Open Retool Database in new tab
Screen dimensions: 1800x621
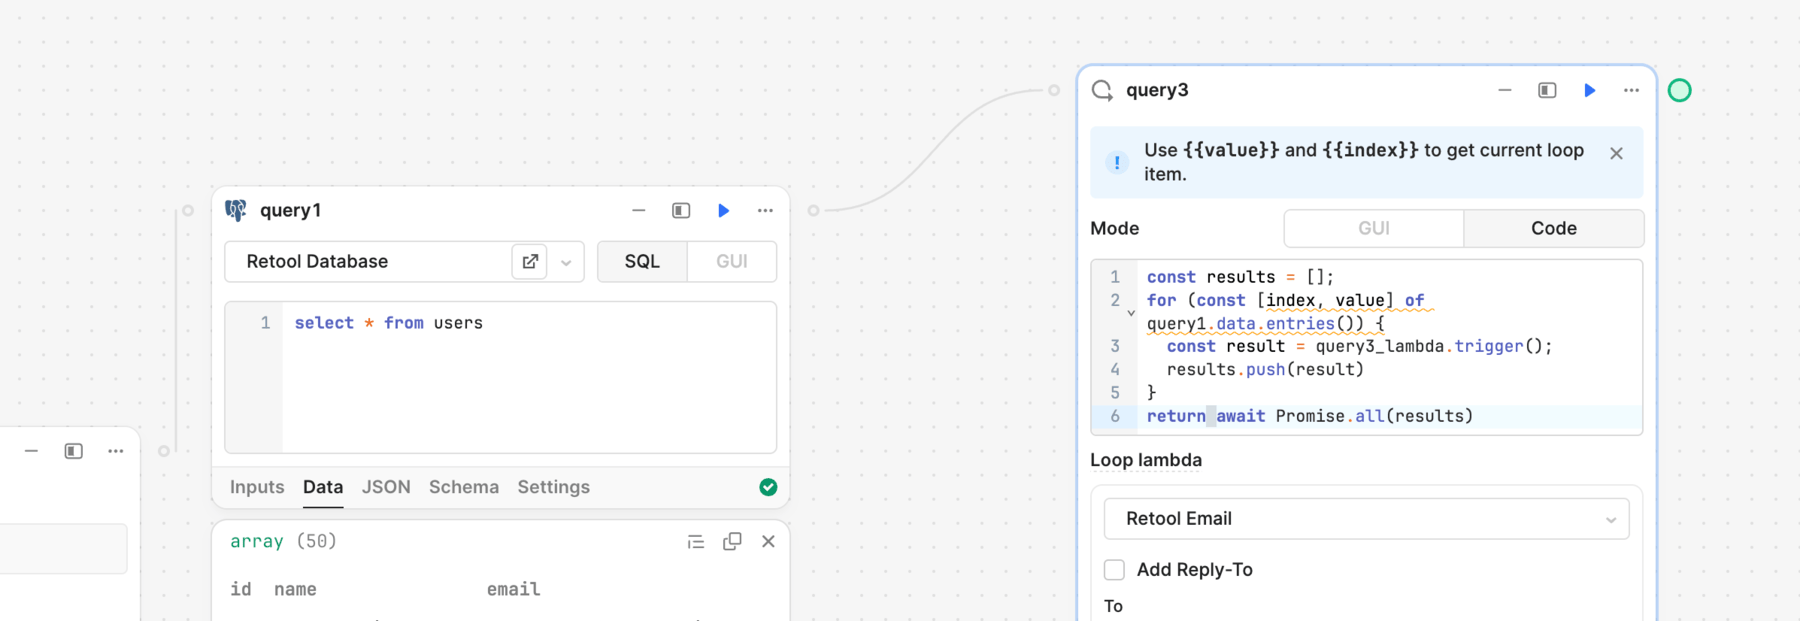click(530, 261)
